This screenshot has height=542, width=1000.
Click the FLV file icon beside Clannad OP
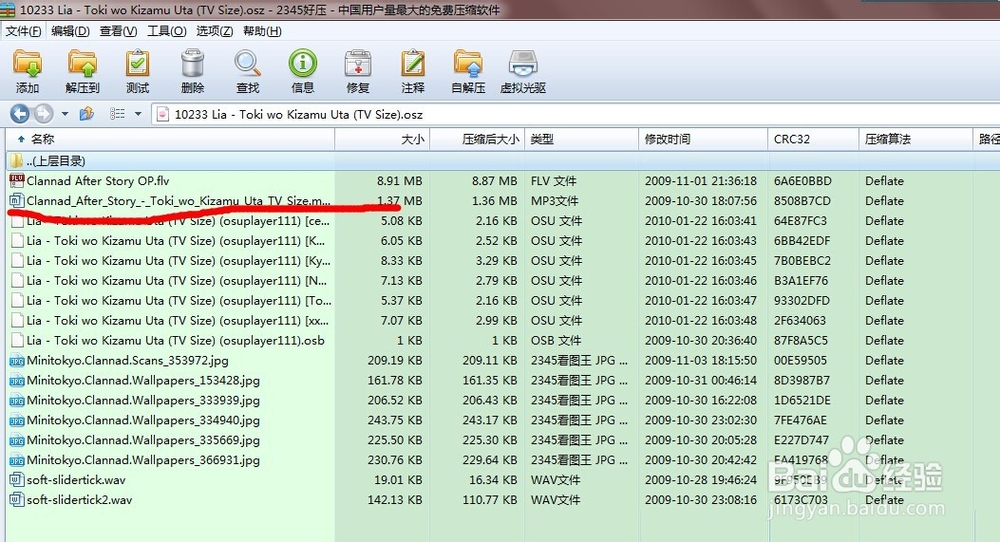click(x=17, y=180)
